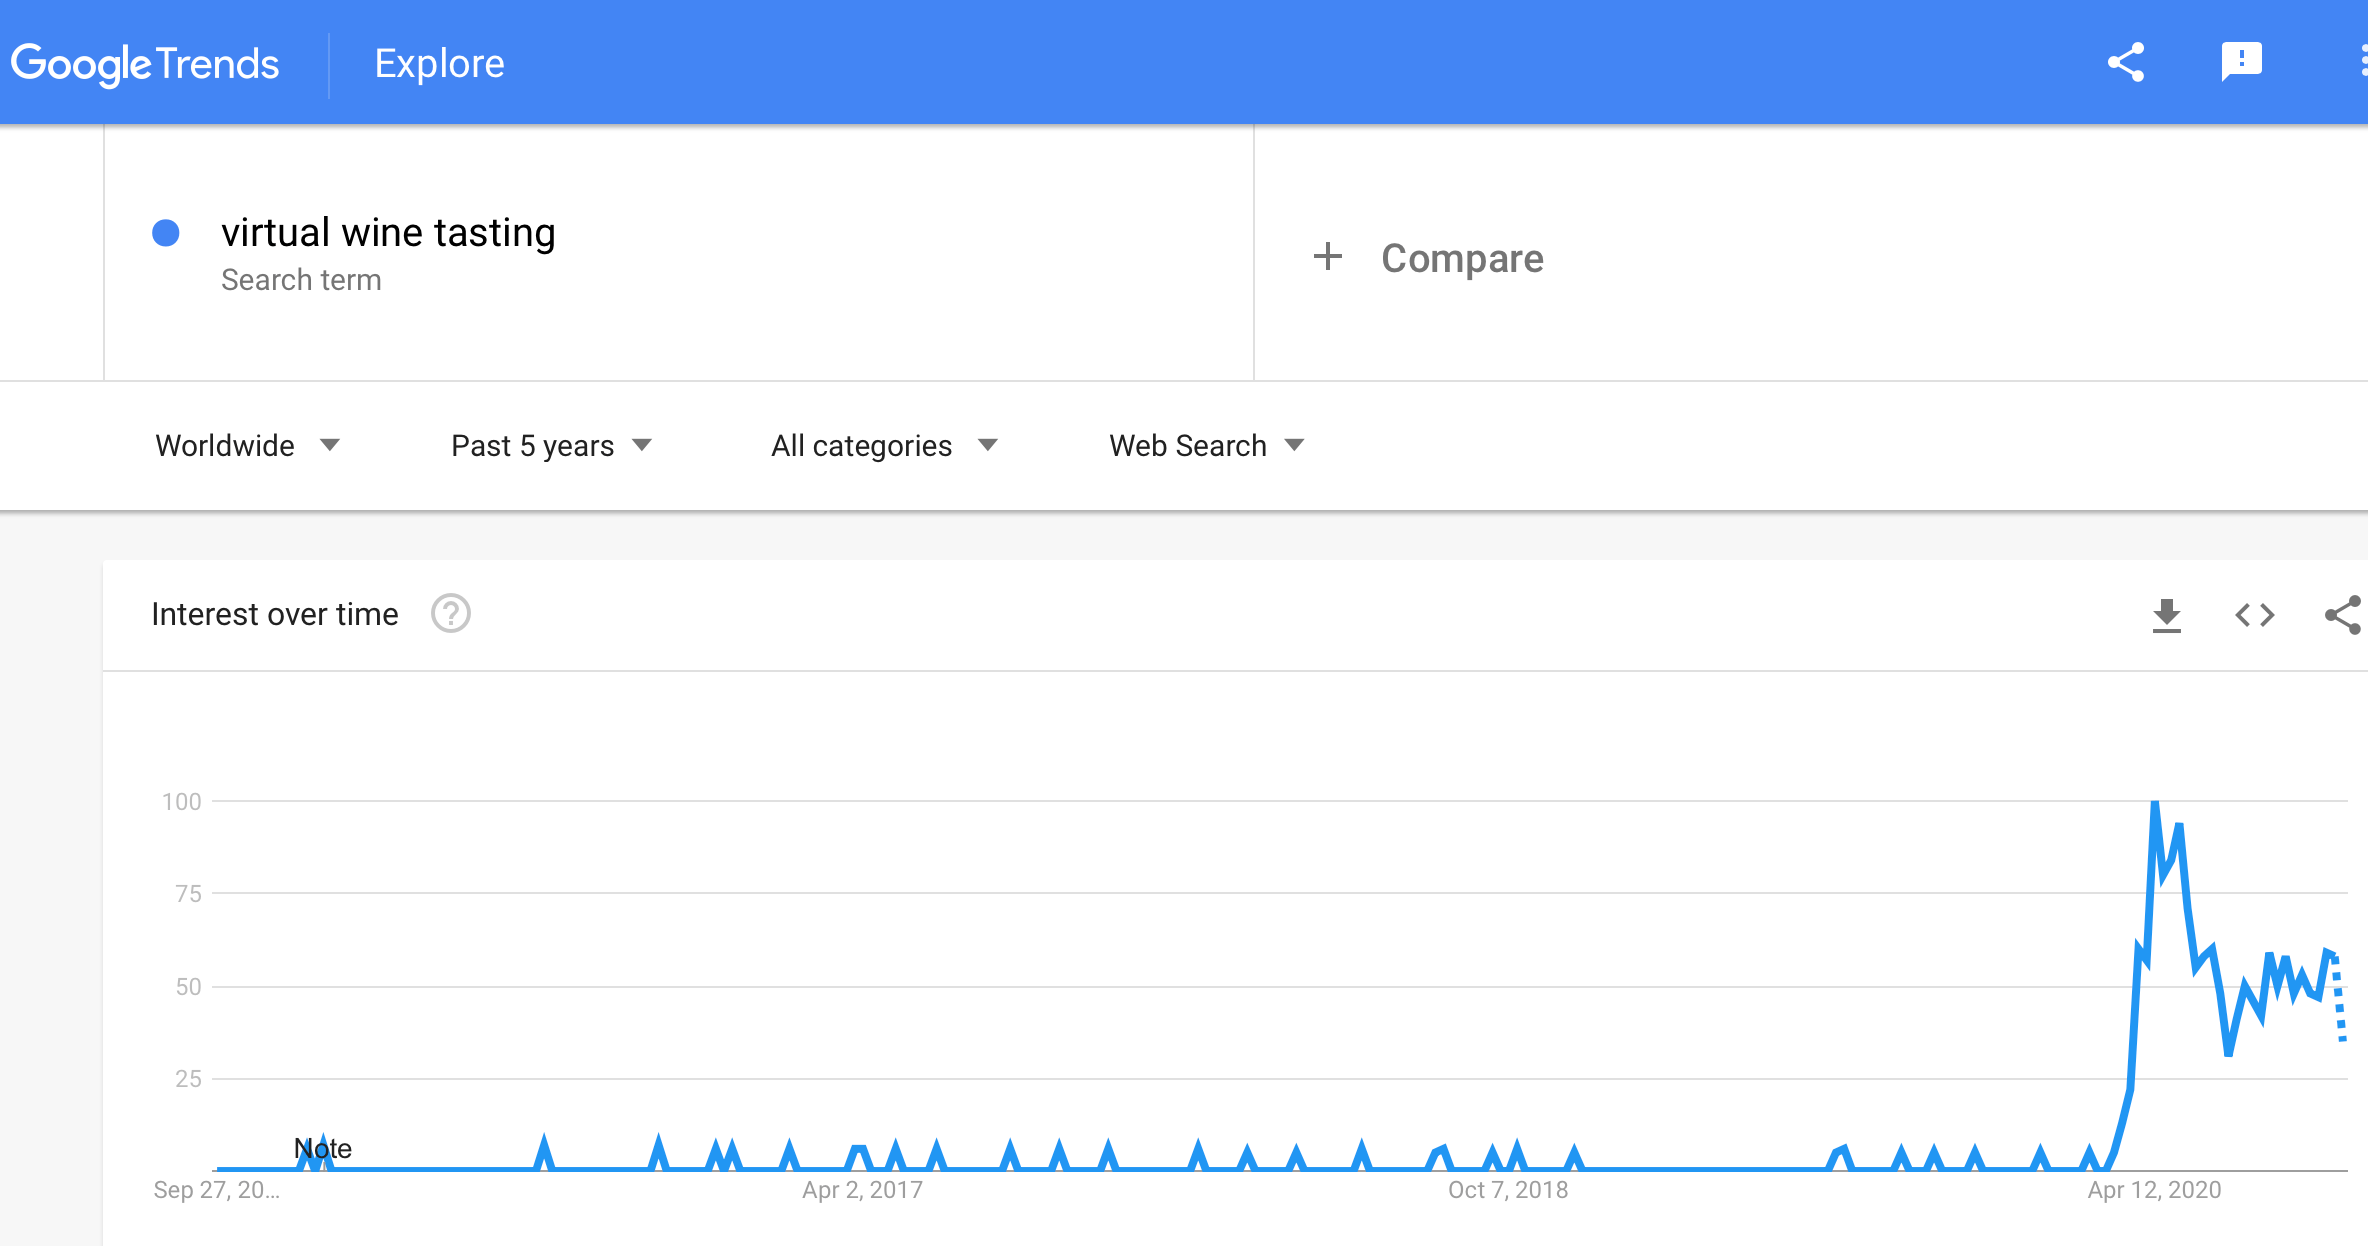Open the Web Search type dropdown
Viewport: 2368px width, 1246px height.
click(x=1207, y=446)
